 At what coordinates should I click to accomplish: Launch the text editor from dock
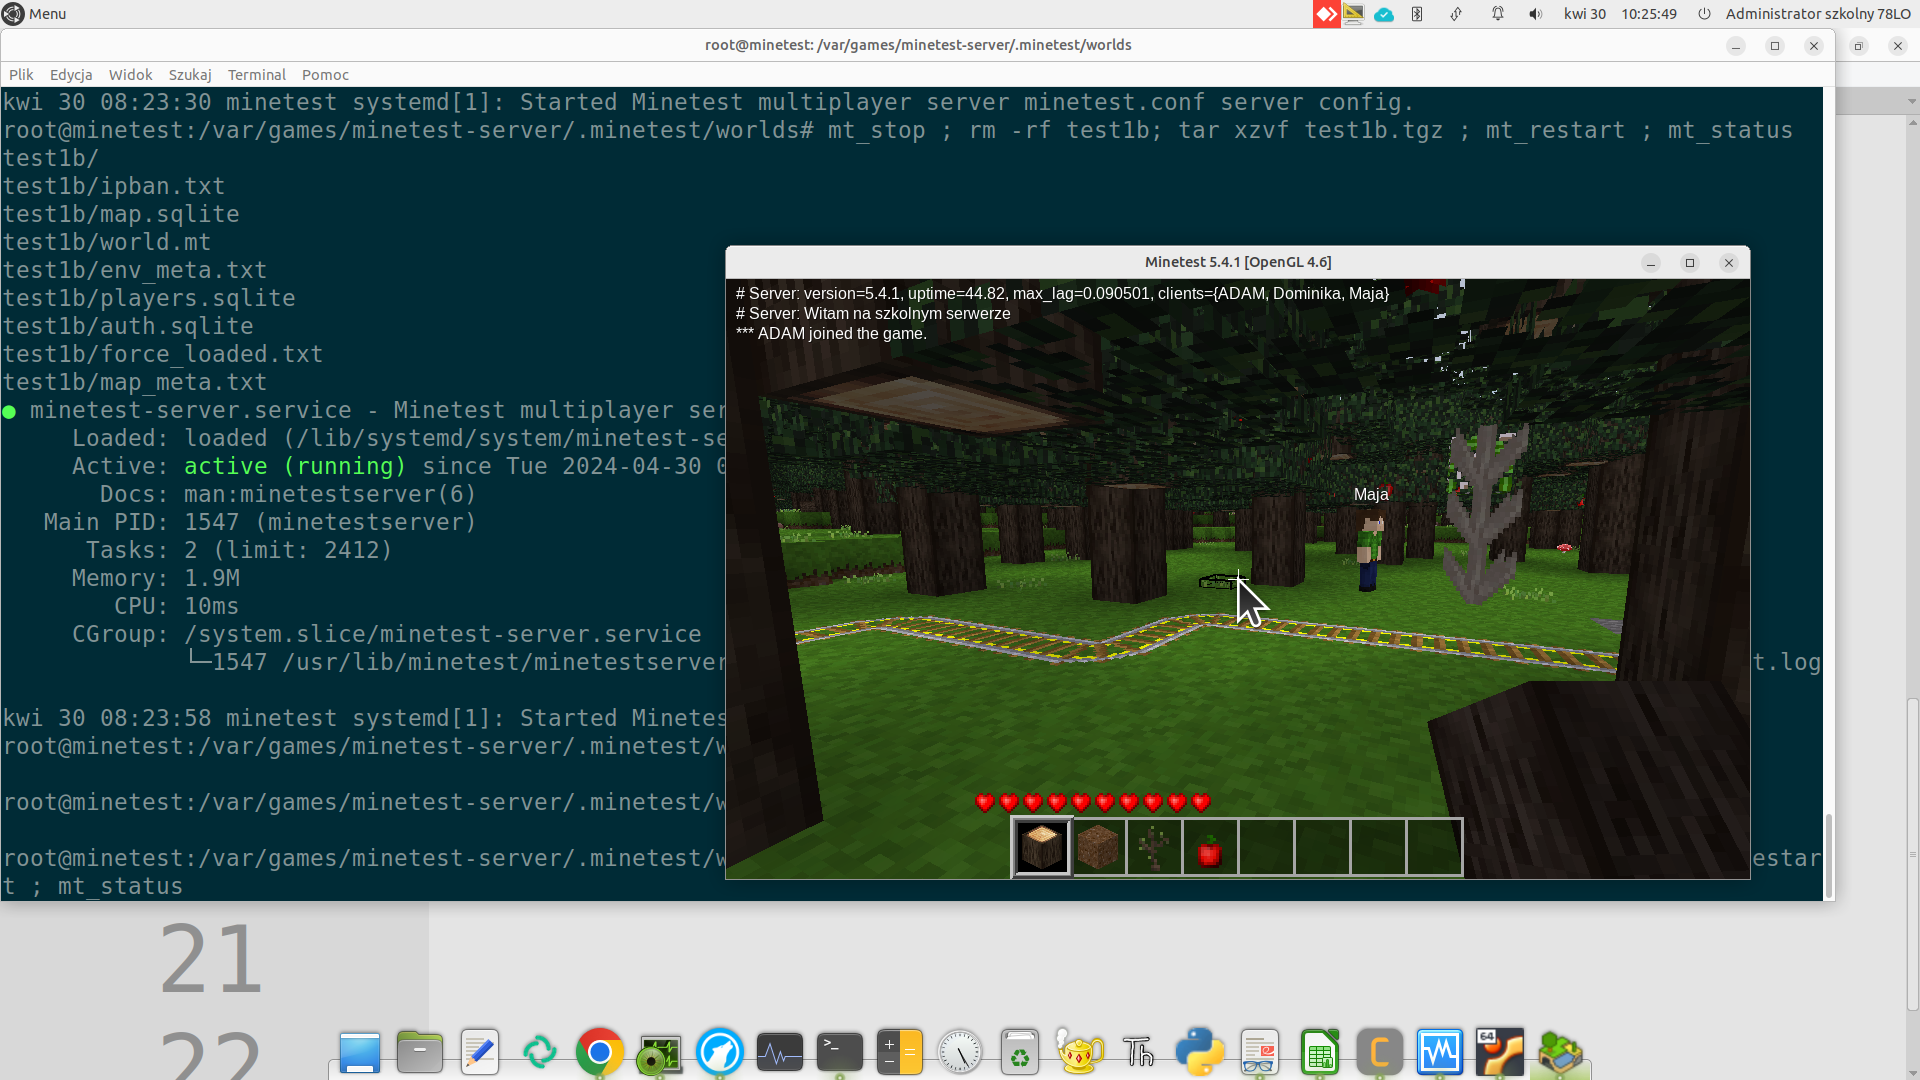click(480, 1052)
